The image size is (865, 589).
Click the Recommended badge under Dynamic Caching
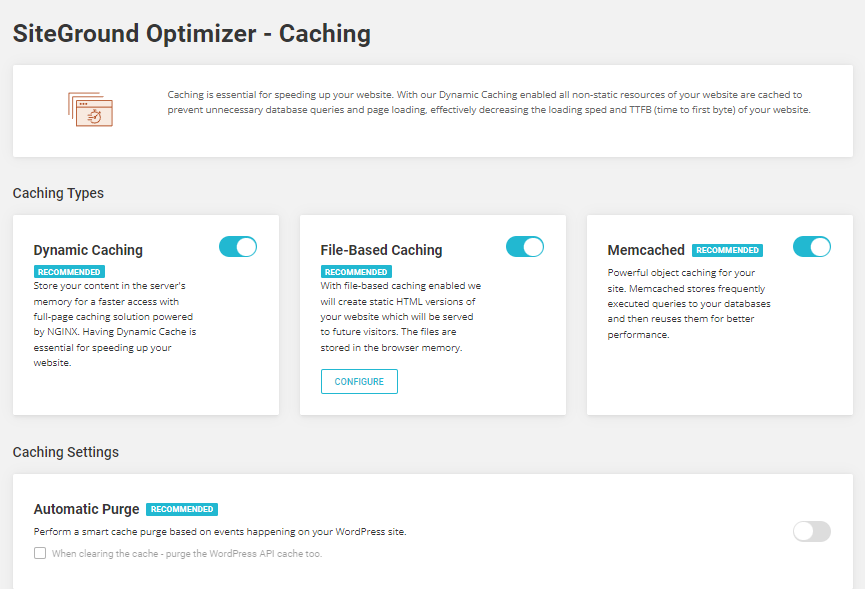coord(69,271)
